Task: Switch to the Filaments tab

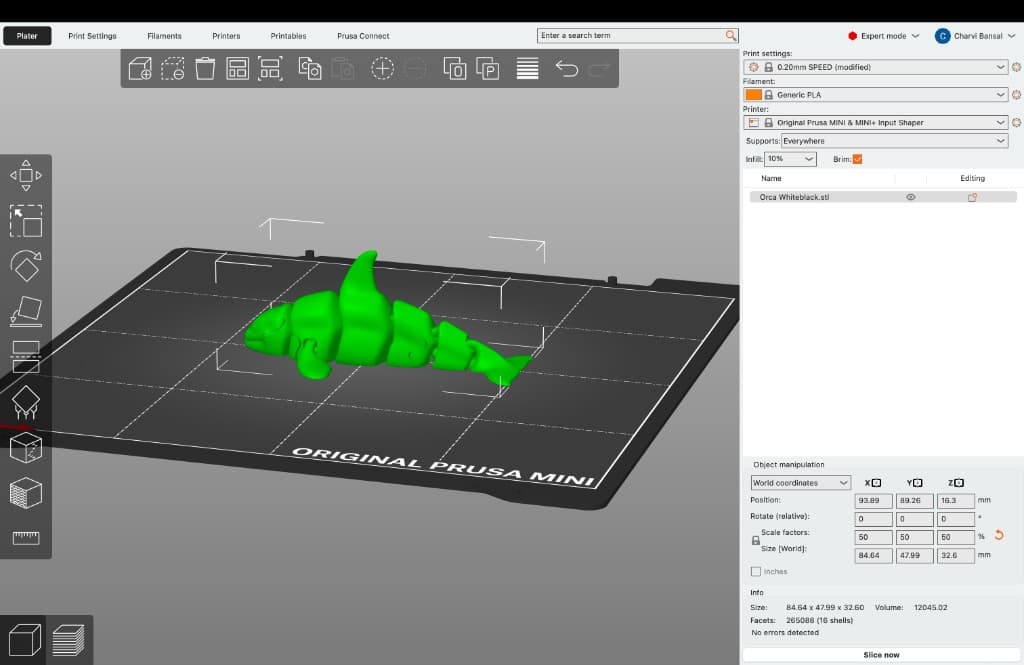Action: click(x=165, y=36)
